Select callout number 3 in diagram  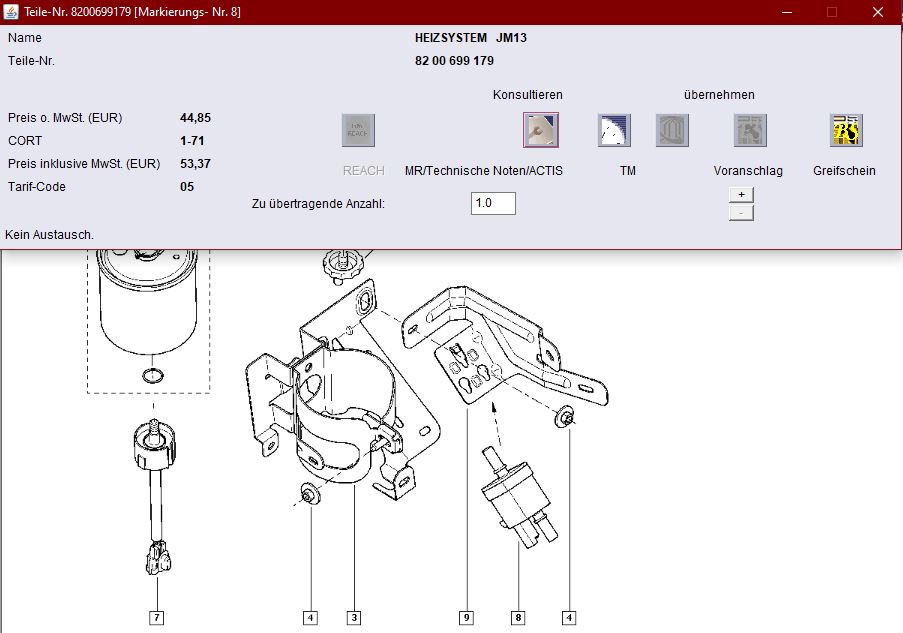click(354, 617)
